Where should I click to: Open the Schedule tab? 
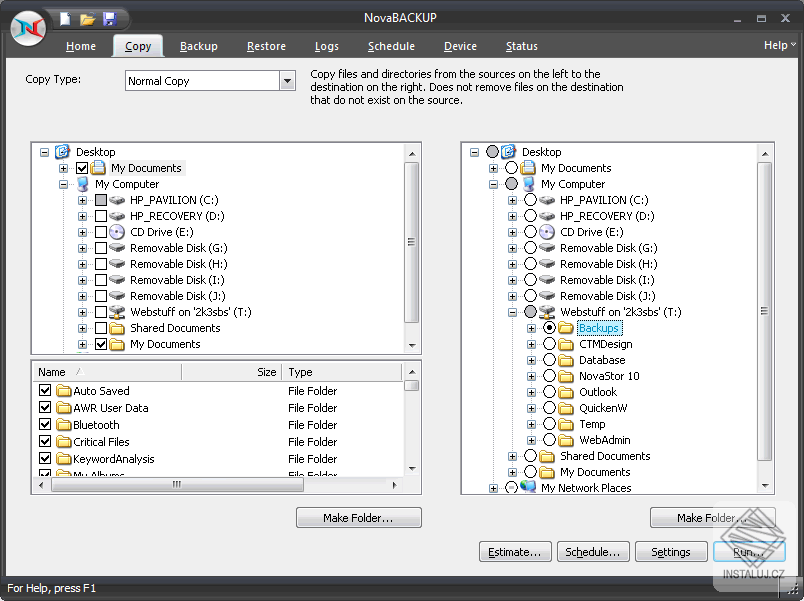[x=391, y=46]
